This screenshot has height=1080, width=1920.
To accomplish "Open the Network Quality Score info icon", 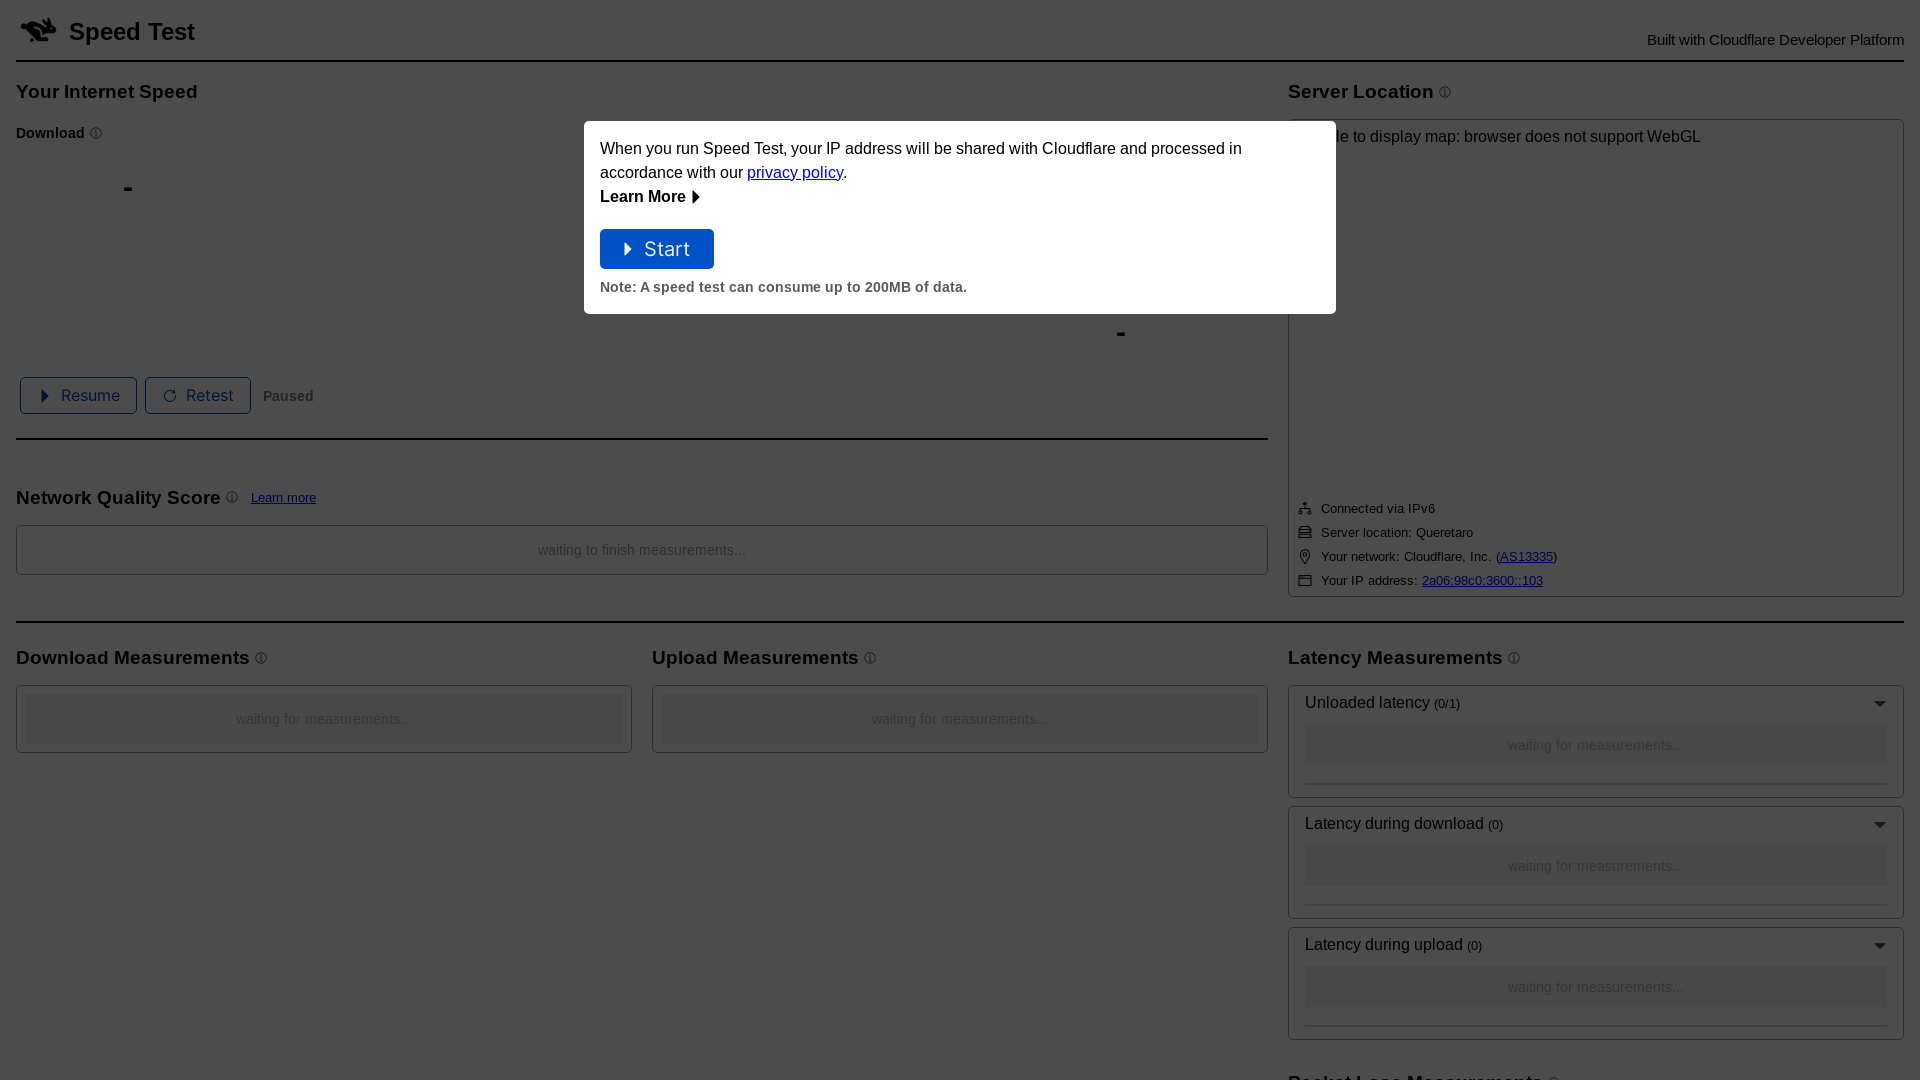I will click(232, 497).
